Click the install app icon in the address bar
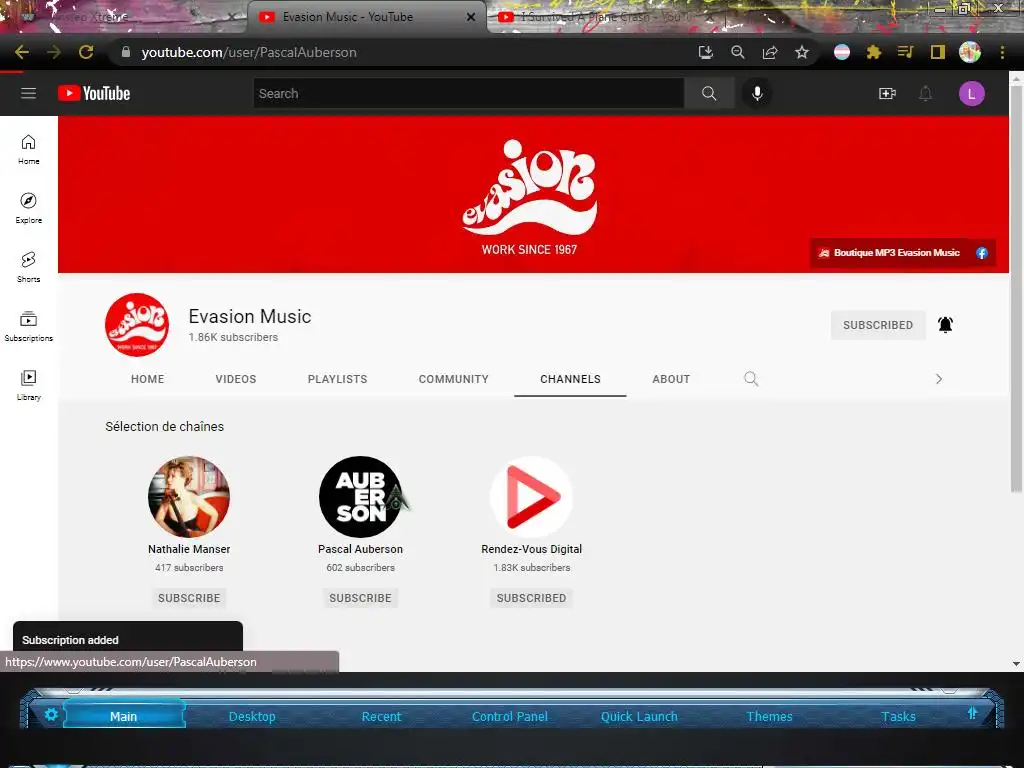The height and width of the screenshot is (768, 1024). click(705, 52)
